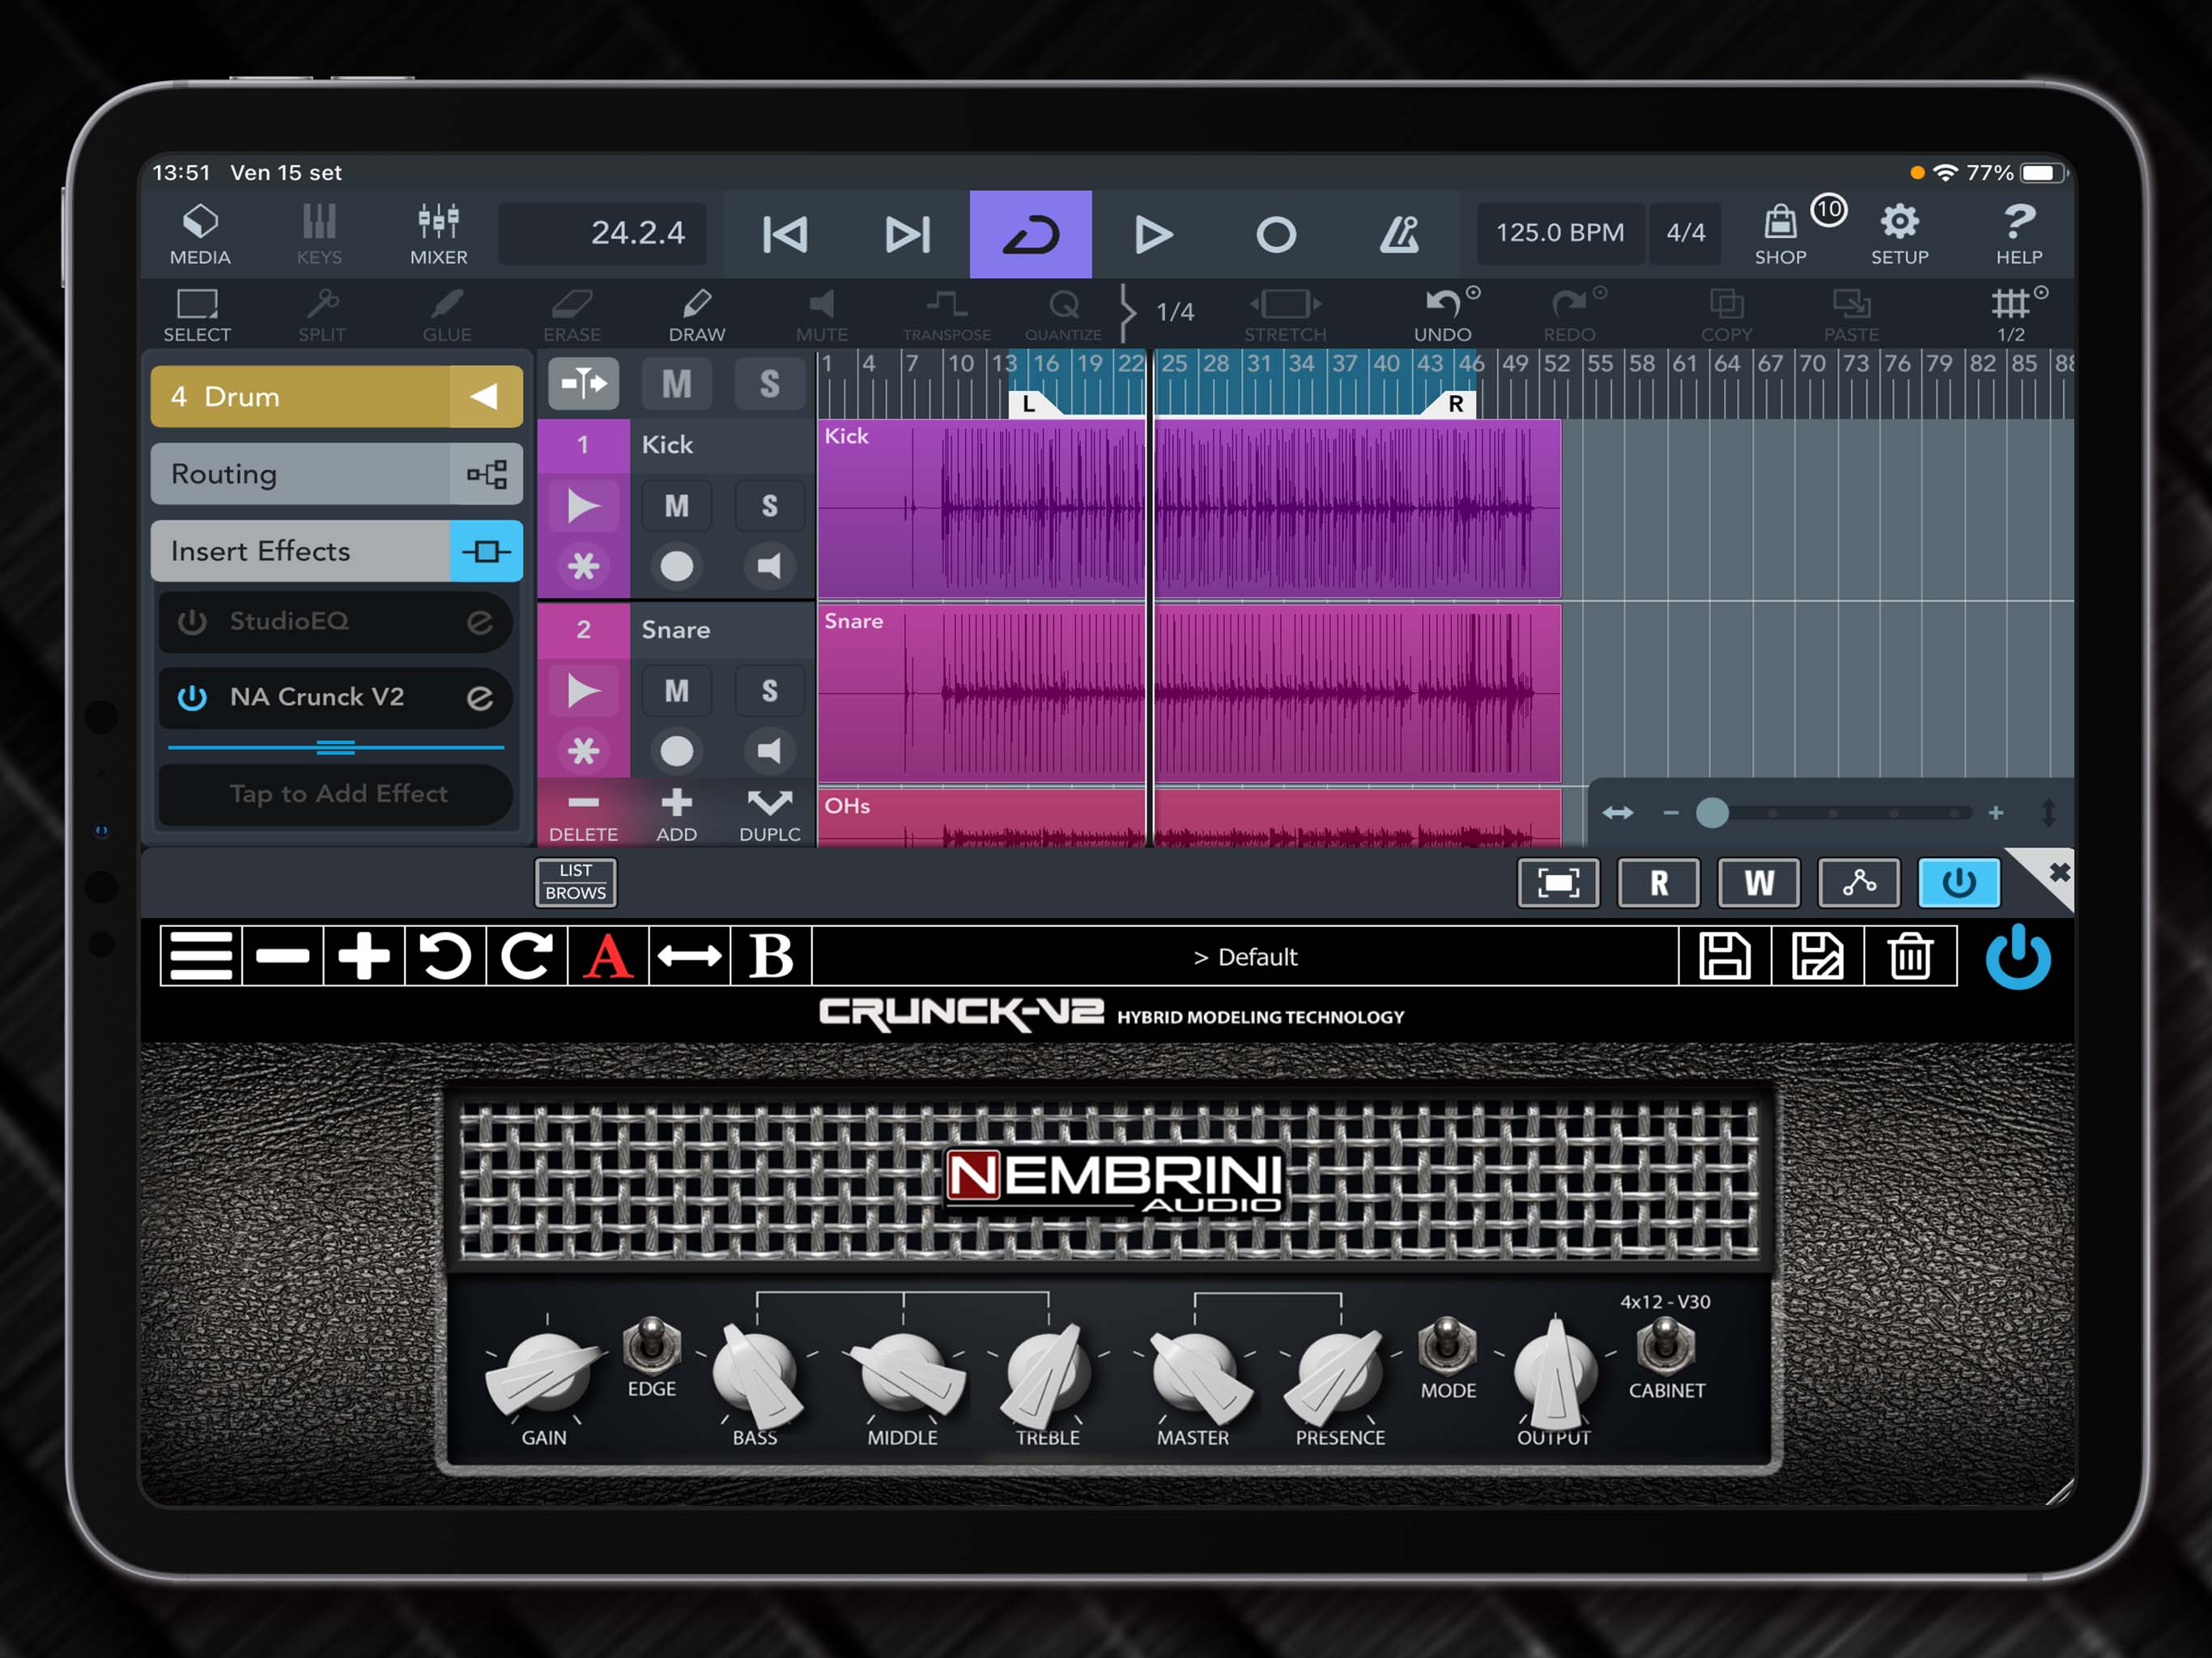Change the 1/4 quantize value
This screenshot has height=1658, width=2212.
[x=1175, y=312]
